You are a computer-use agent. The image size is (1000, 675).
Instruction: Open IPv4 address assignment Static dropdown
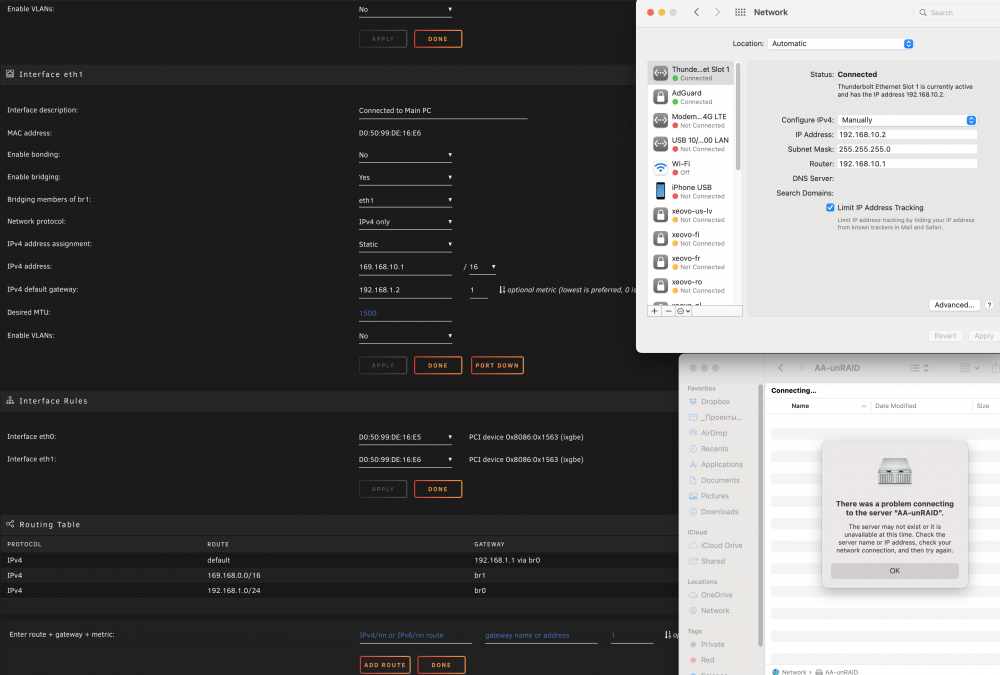coord(405,244)
